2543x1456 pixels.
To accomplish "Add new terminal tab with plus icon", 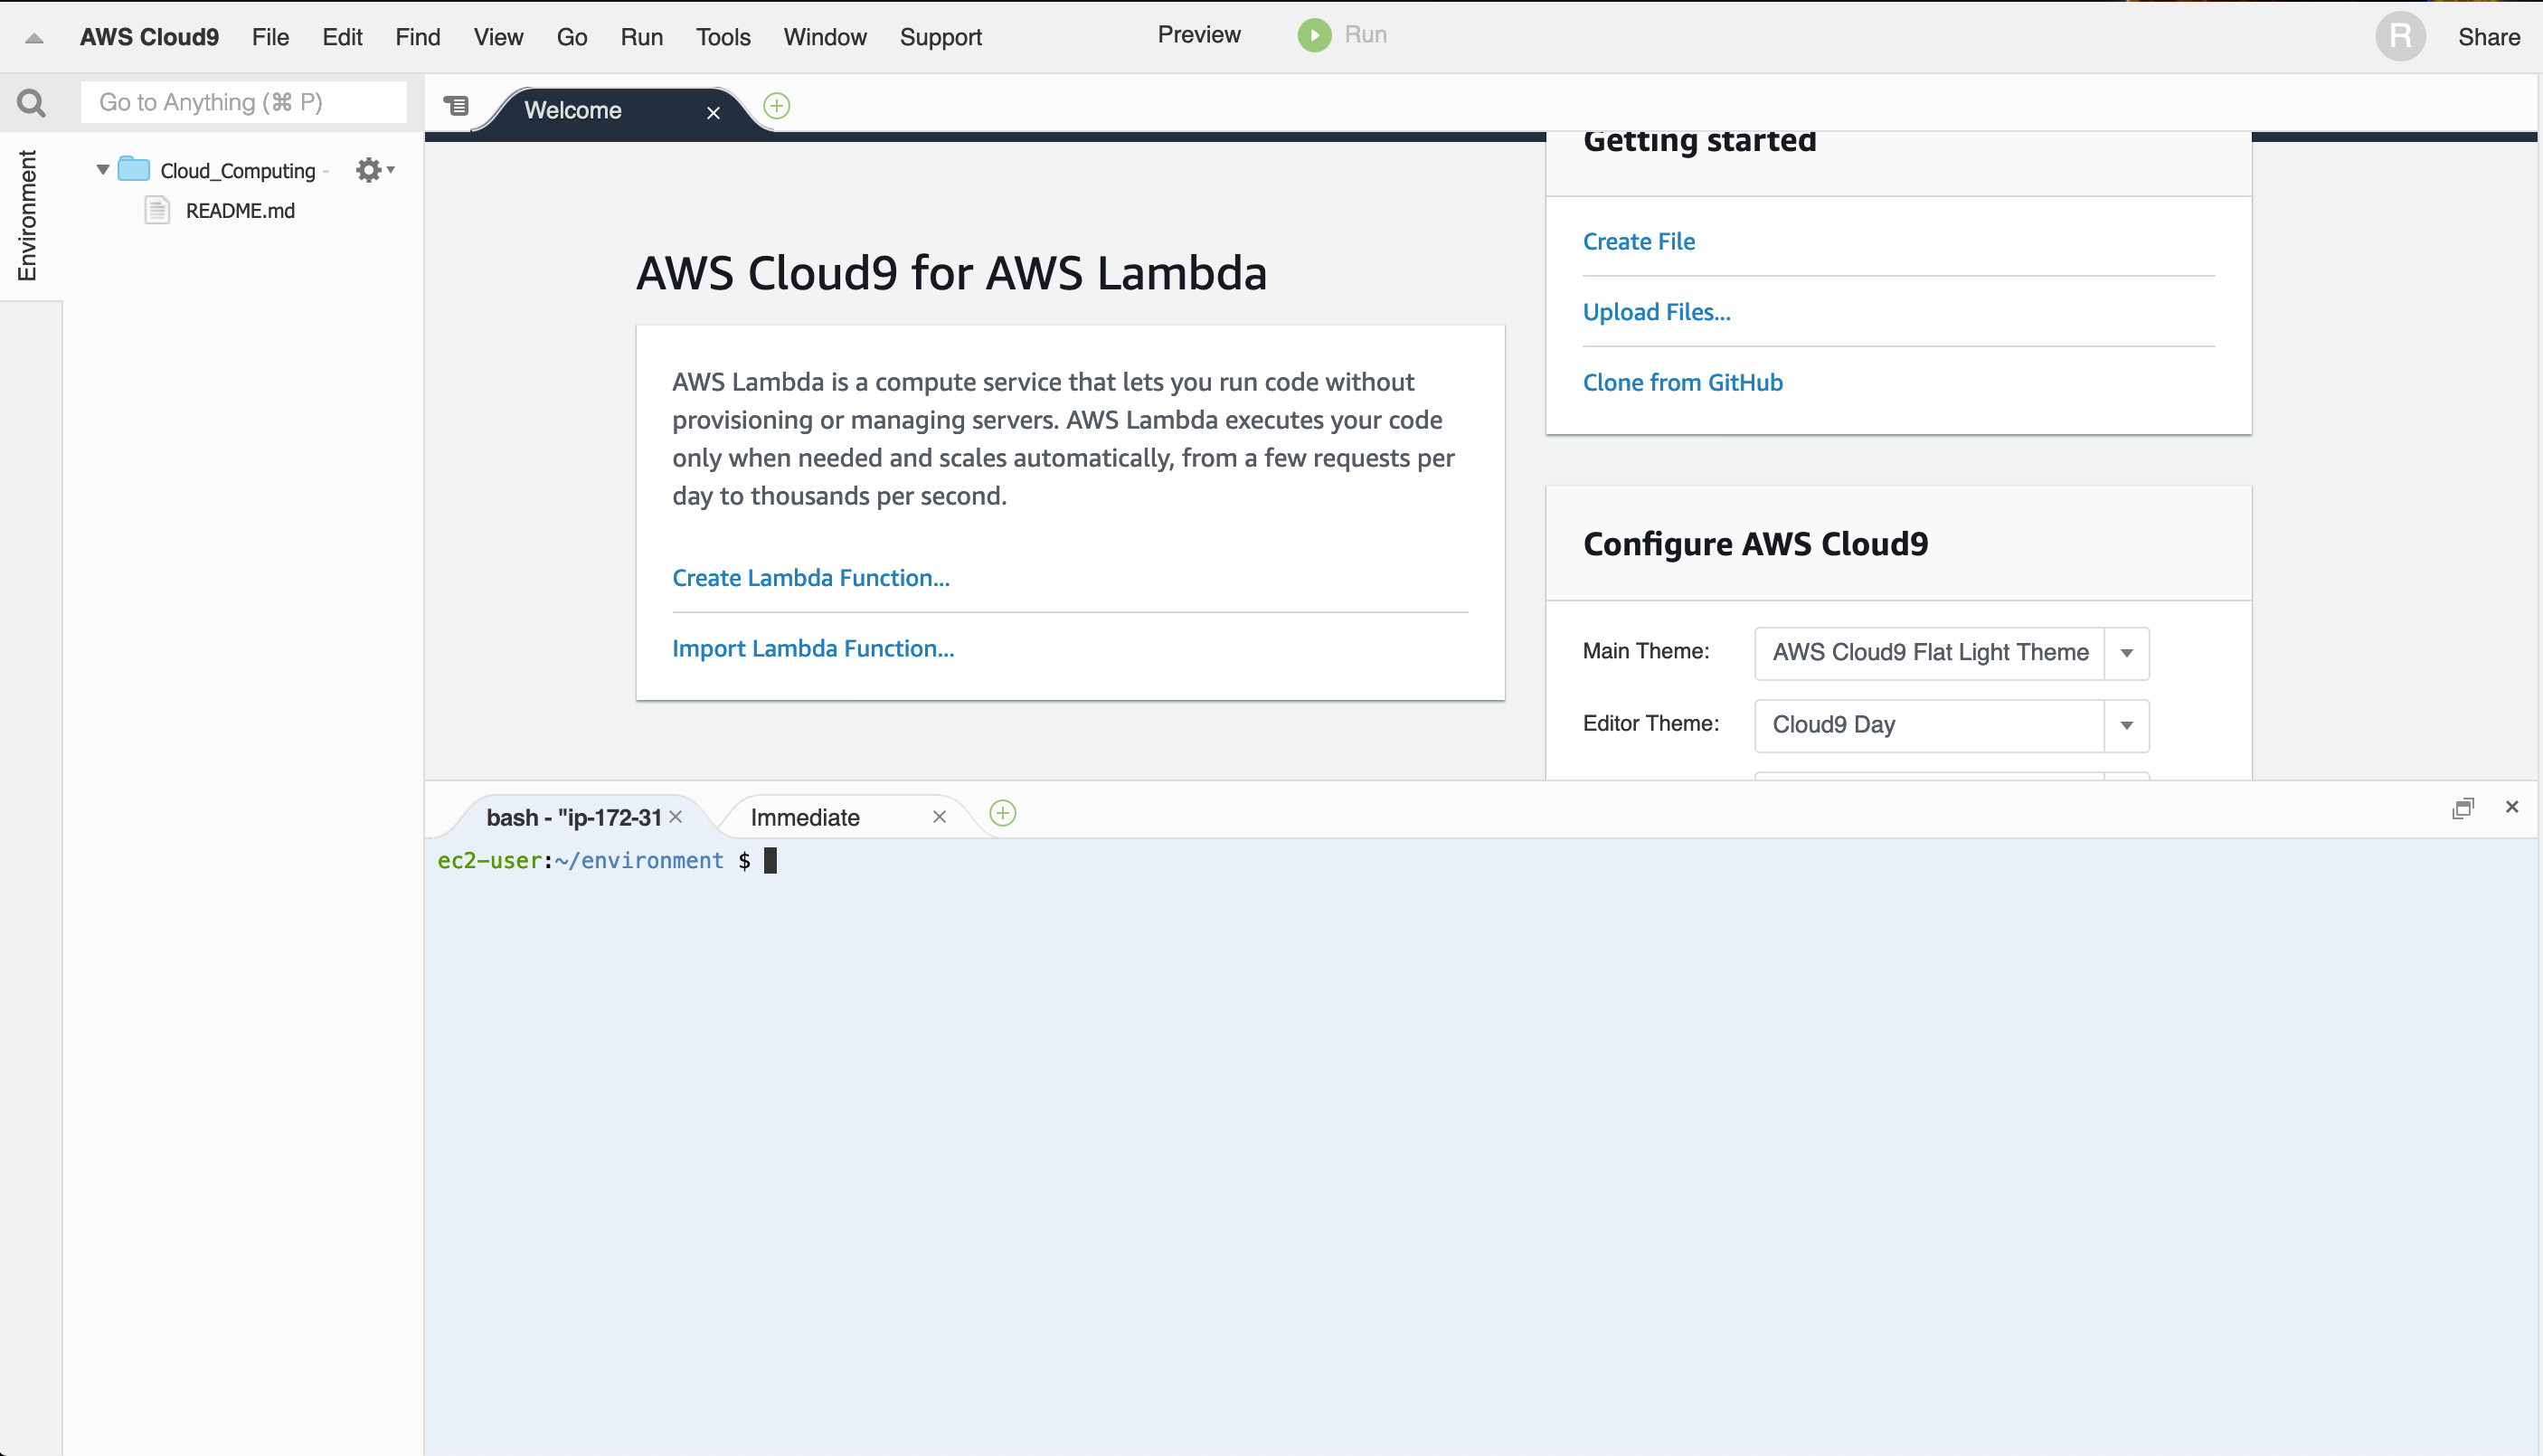I will [1002, 812].
